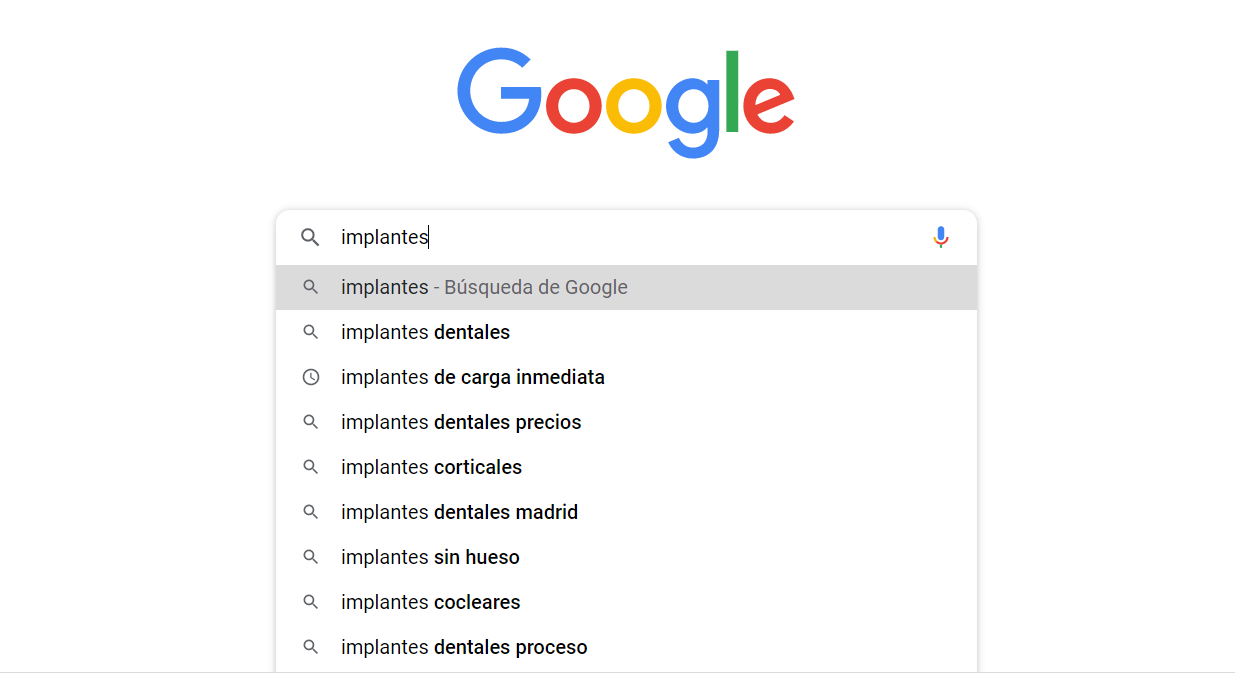Image resolution: width=1235 pixels, height=673 pixels.
Task: Select the "implantes - Búsqueda de Google" suggestion
Action: point(484,288)
